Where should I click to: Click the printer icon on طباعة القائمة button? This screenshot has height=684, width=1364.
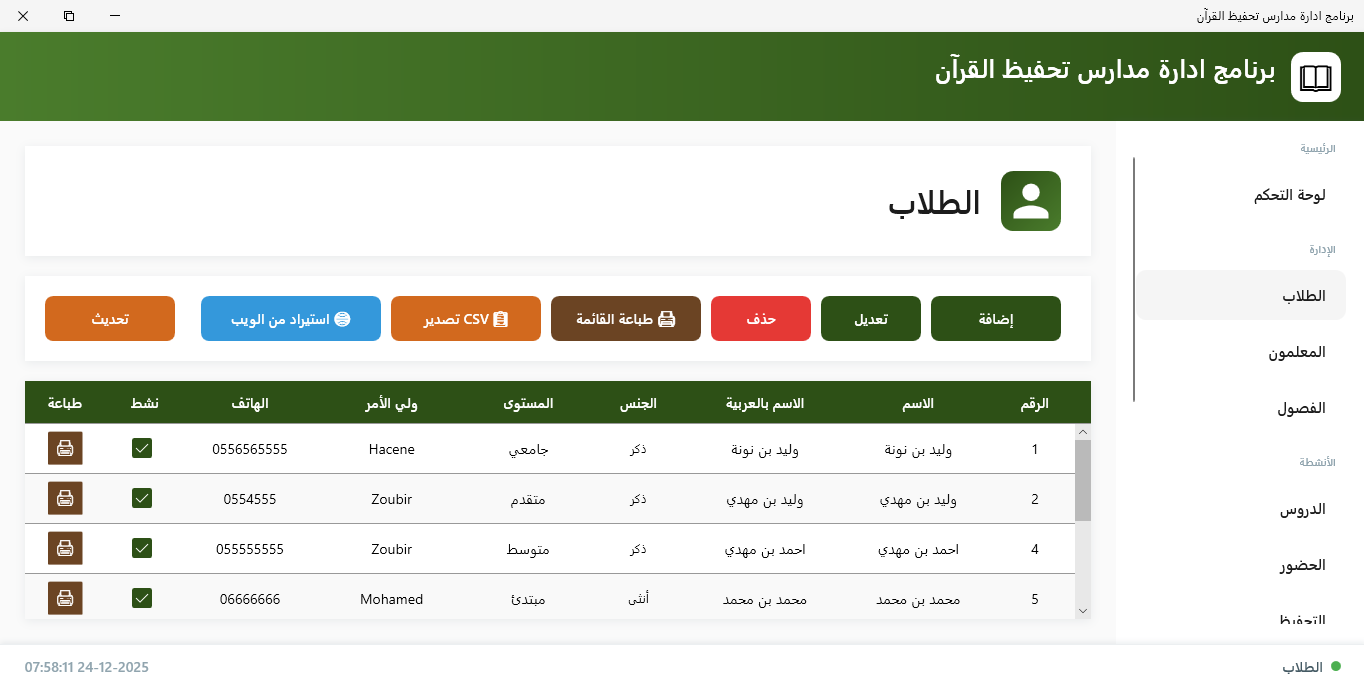pos(668,317)
